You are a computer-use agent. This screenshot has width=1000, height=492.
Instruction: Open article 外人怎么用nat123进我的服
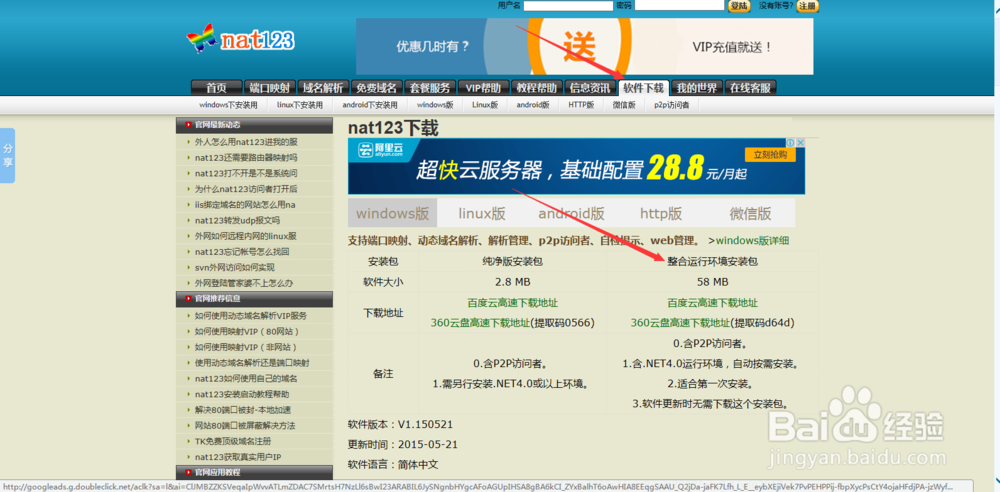246,142
